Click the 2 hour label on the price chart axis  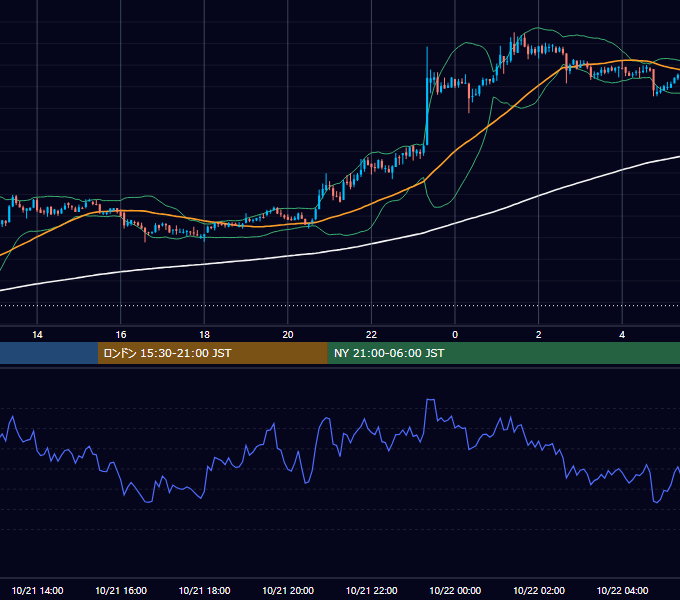539,335
